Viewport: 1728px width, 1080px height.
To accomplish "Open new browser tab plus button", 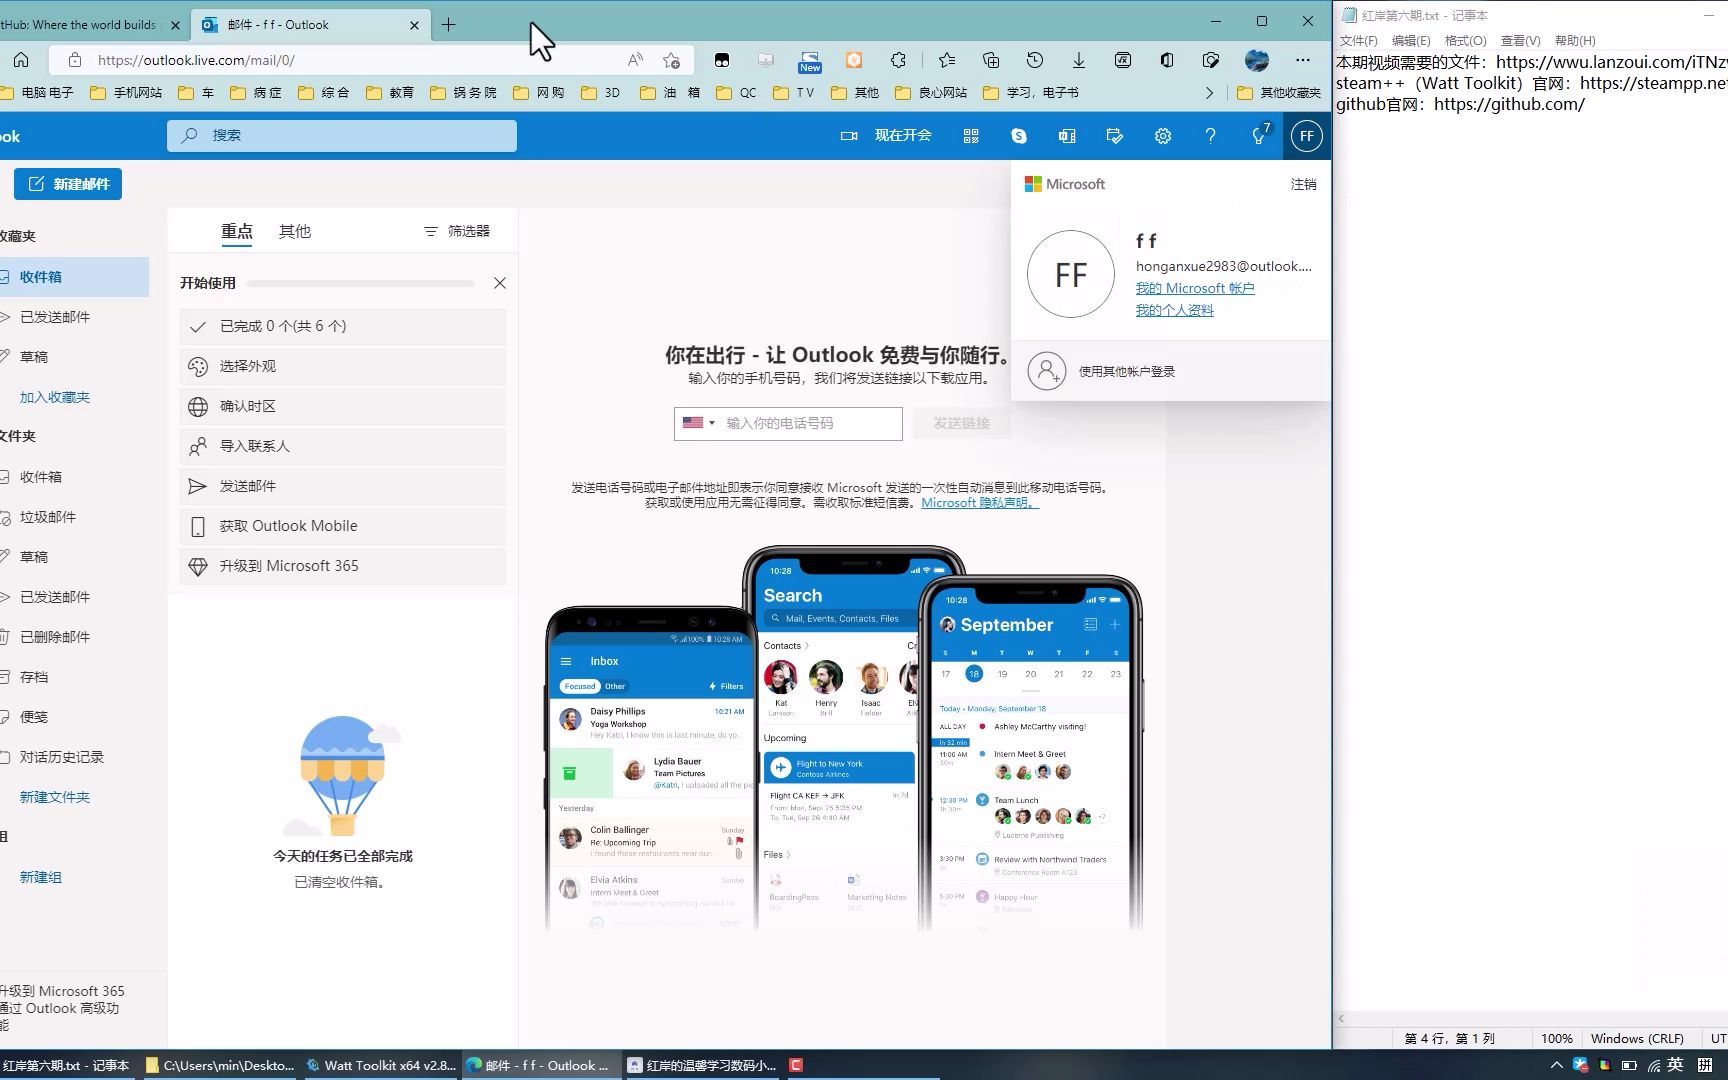I will pyautogui.click(x=448, y=25).
